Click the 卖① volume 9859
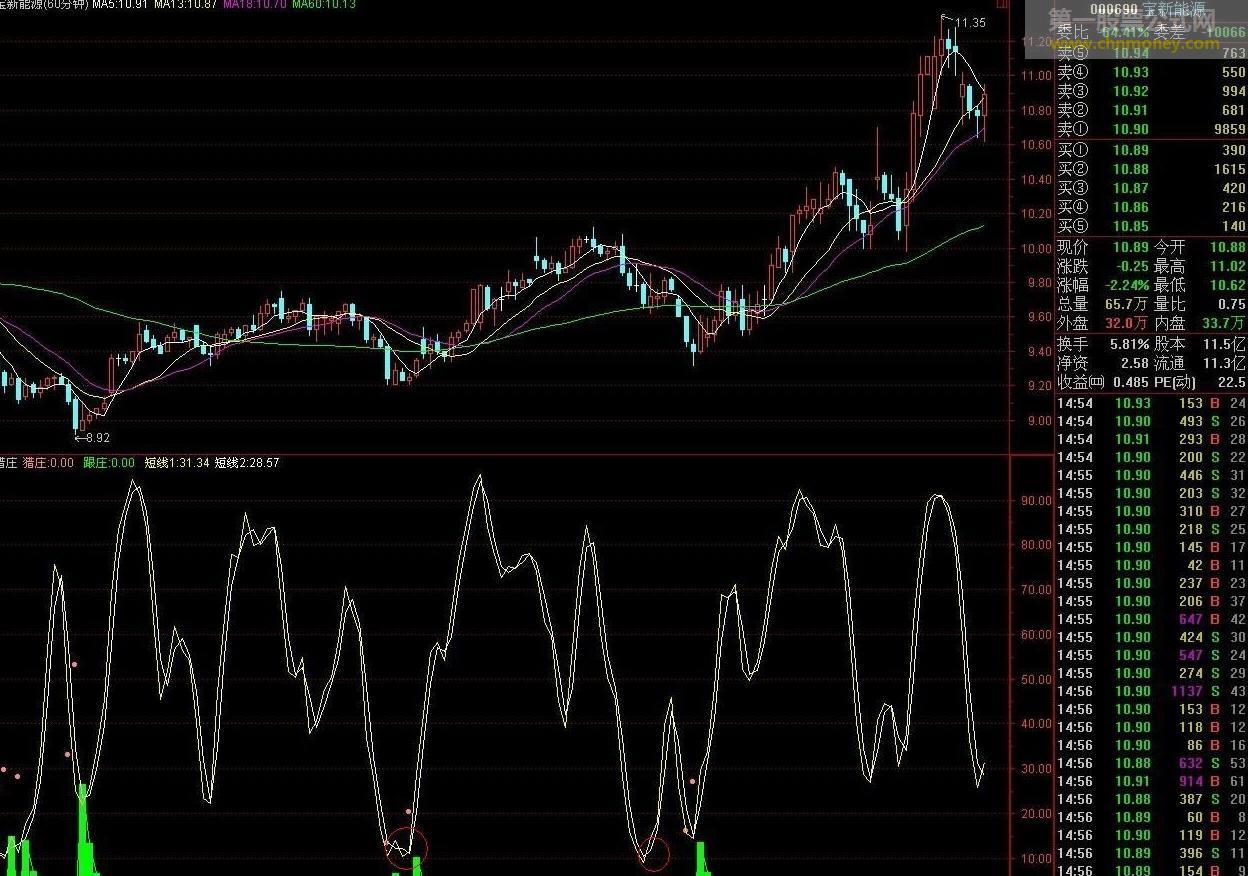The image size is (1248, 876). click(1229, 129)
